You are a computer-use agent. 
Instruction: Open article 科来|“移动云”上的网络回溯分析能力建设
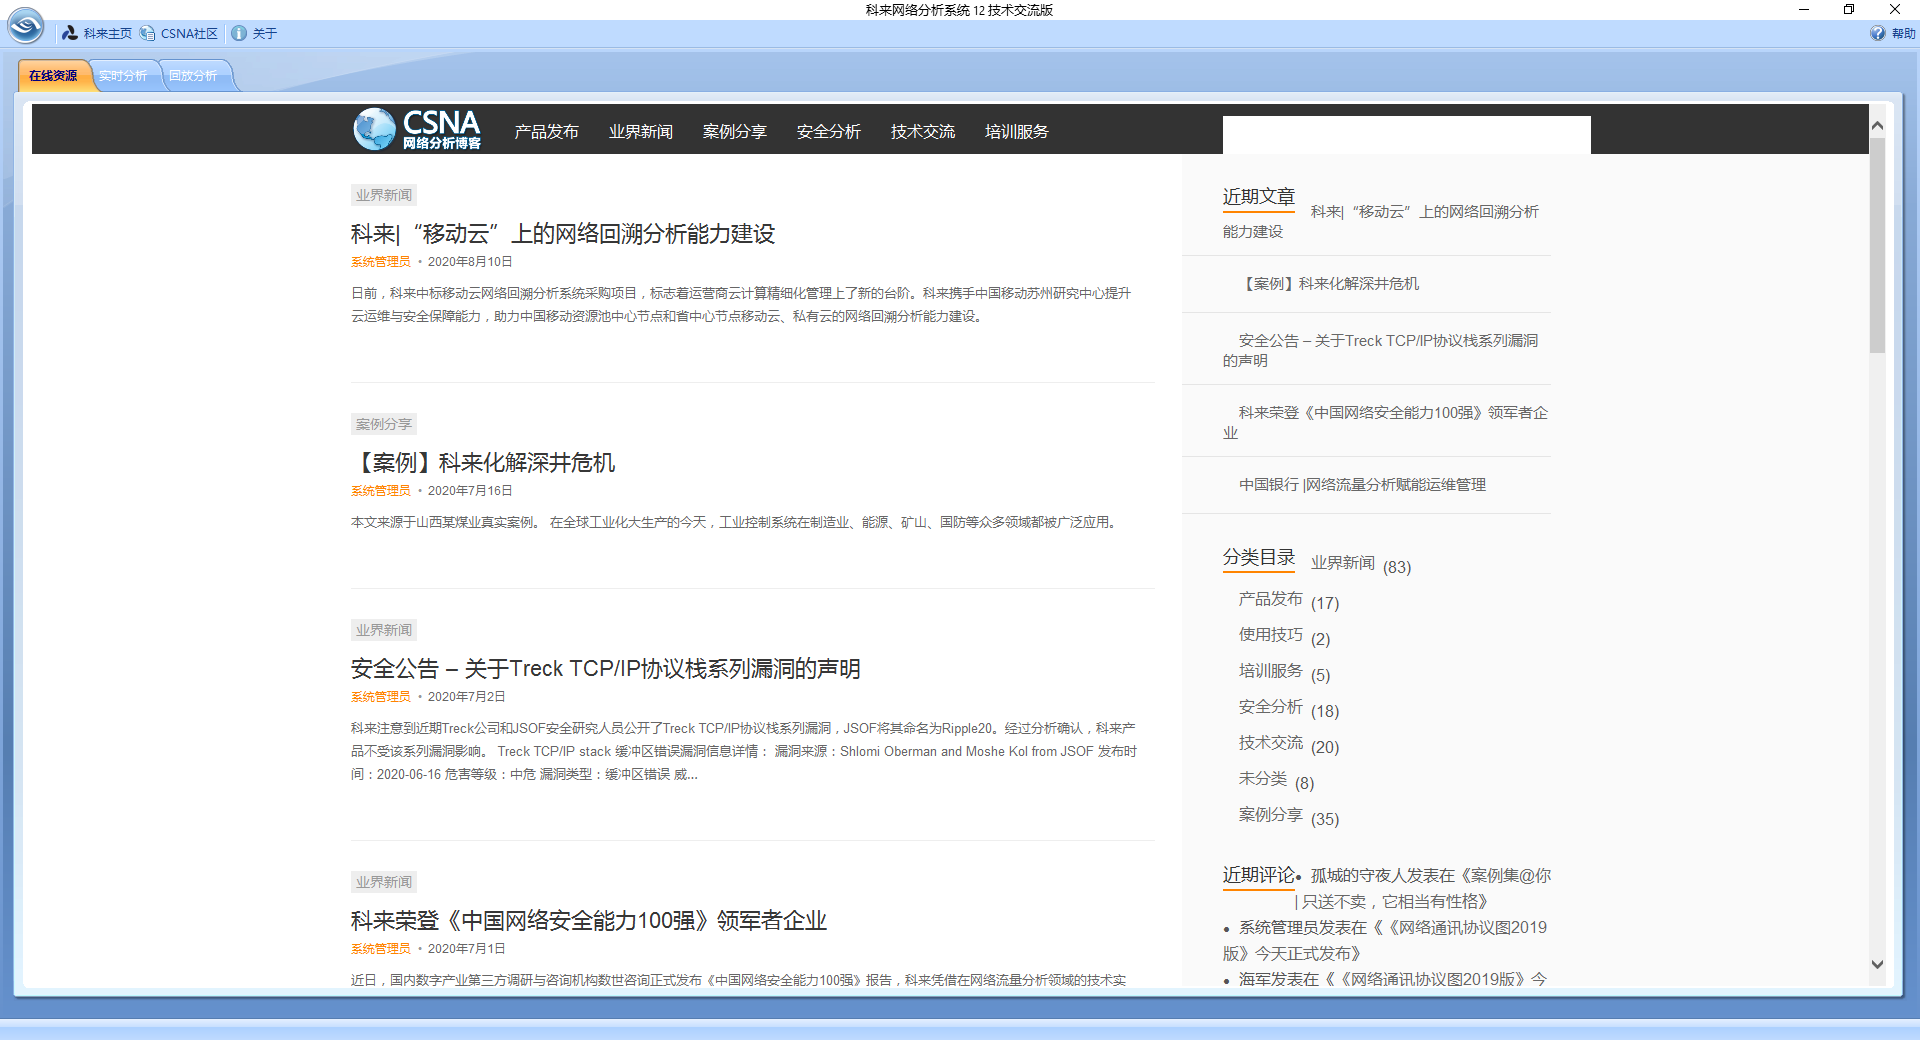coord(563,234)
